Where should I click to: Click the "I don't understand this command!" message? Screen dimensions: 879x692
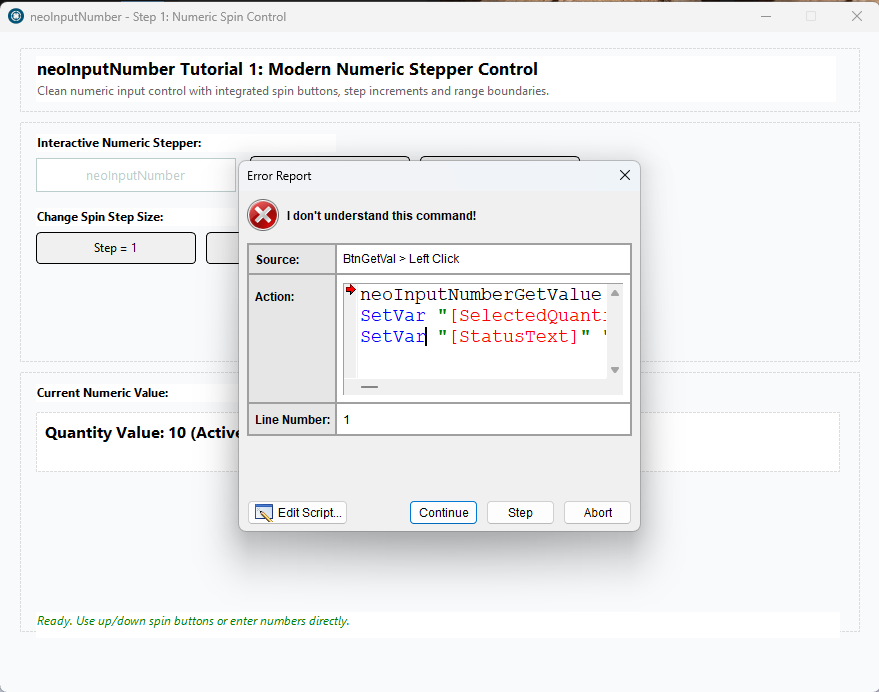point(381,216)
